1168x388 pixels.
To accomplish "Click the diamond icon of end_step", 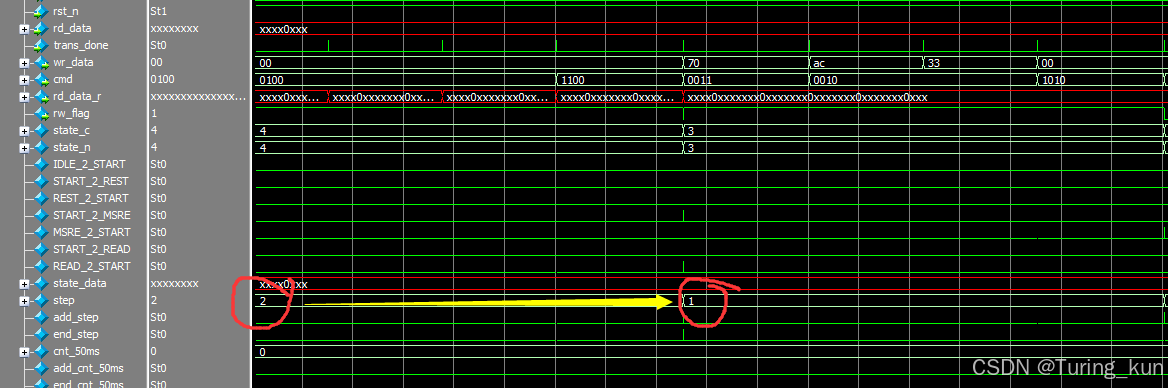I will click(x=41, y=334).
